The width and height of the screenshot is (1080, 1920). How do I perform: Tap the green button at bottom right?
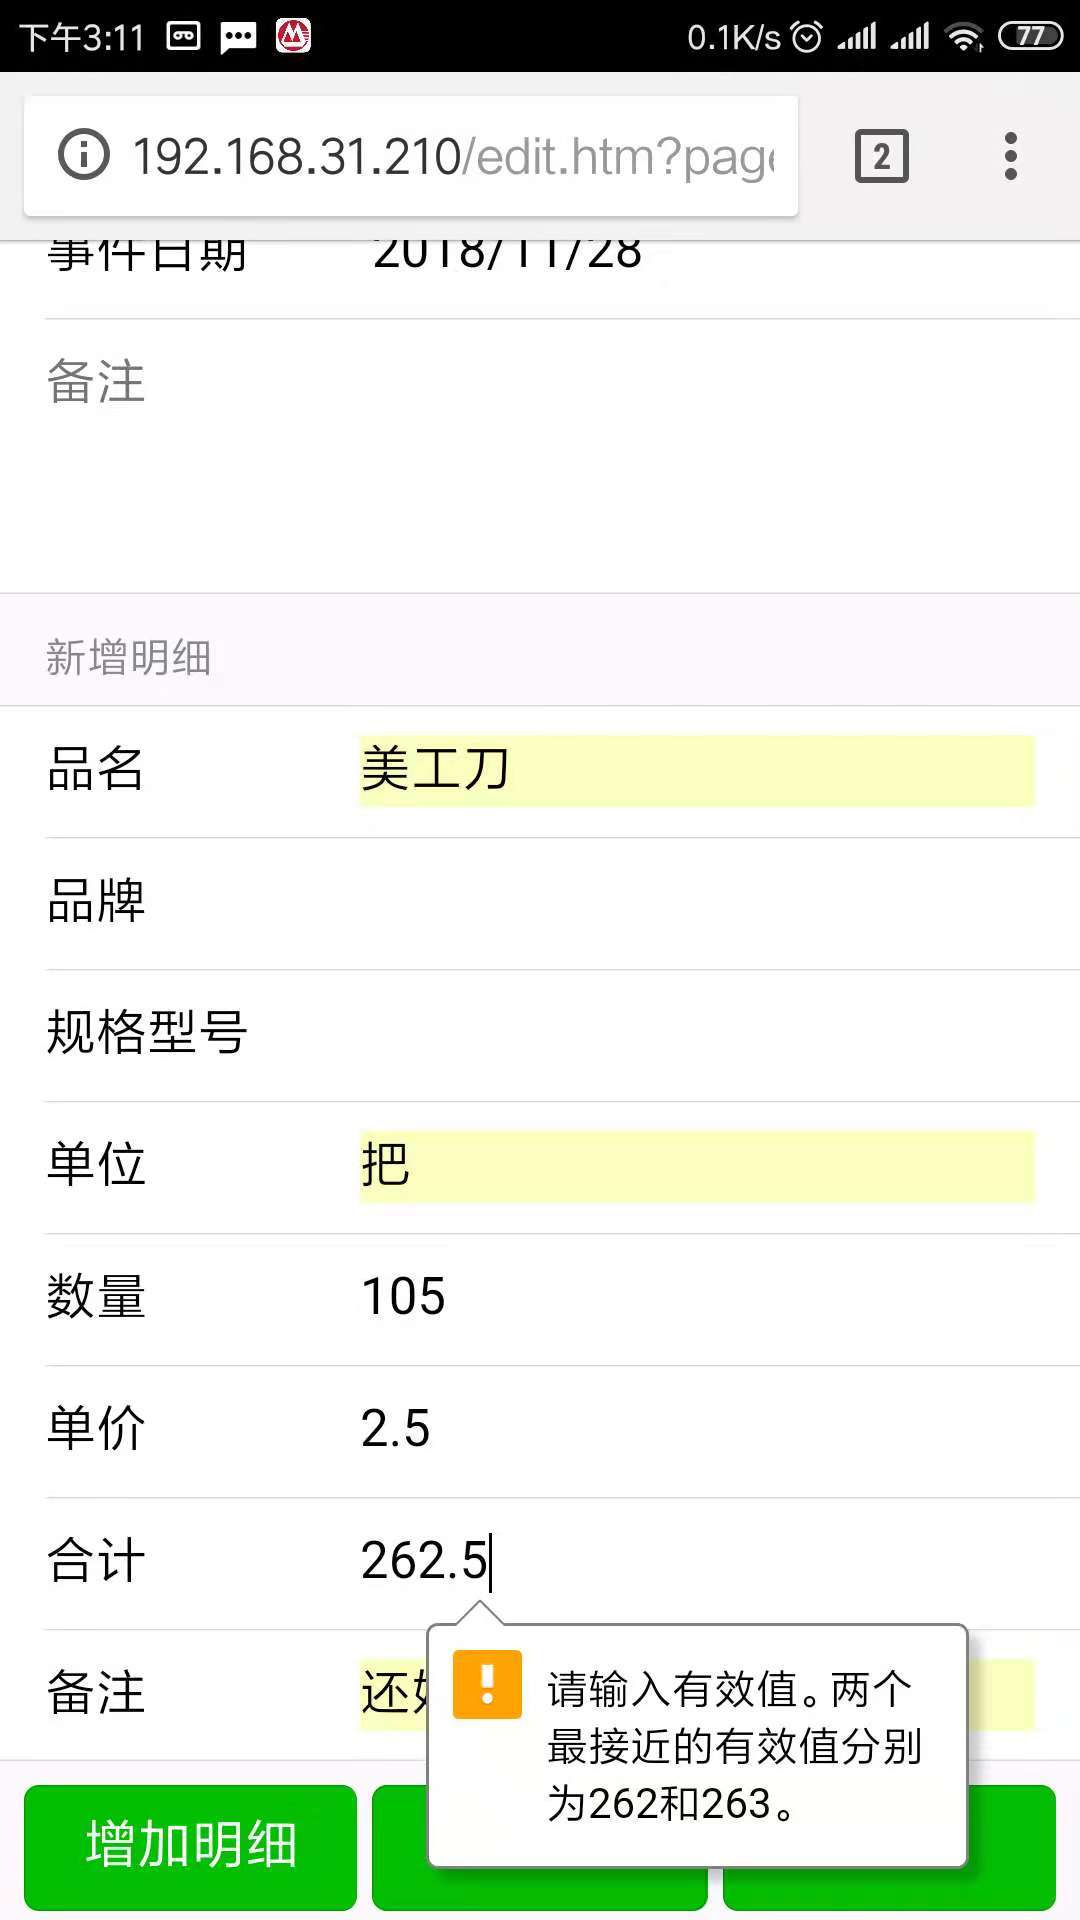[x=1012, y=1846]
